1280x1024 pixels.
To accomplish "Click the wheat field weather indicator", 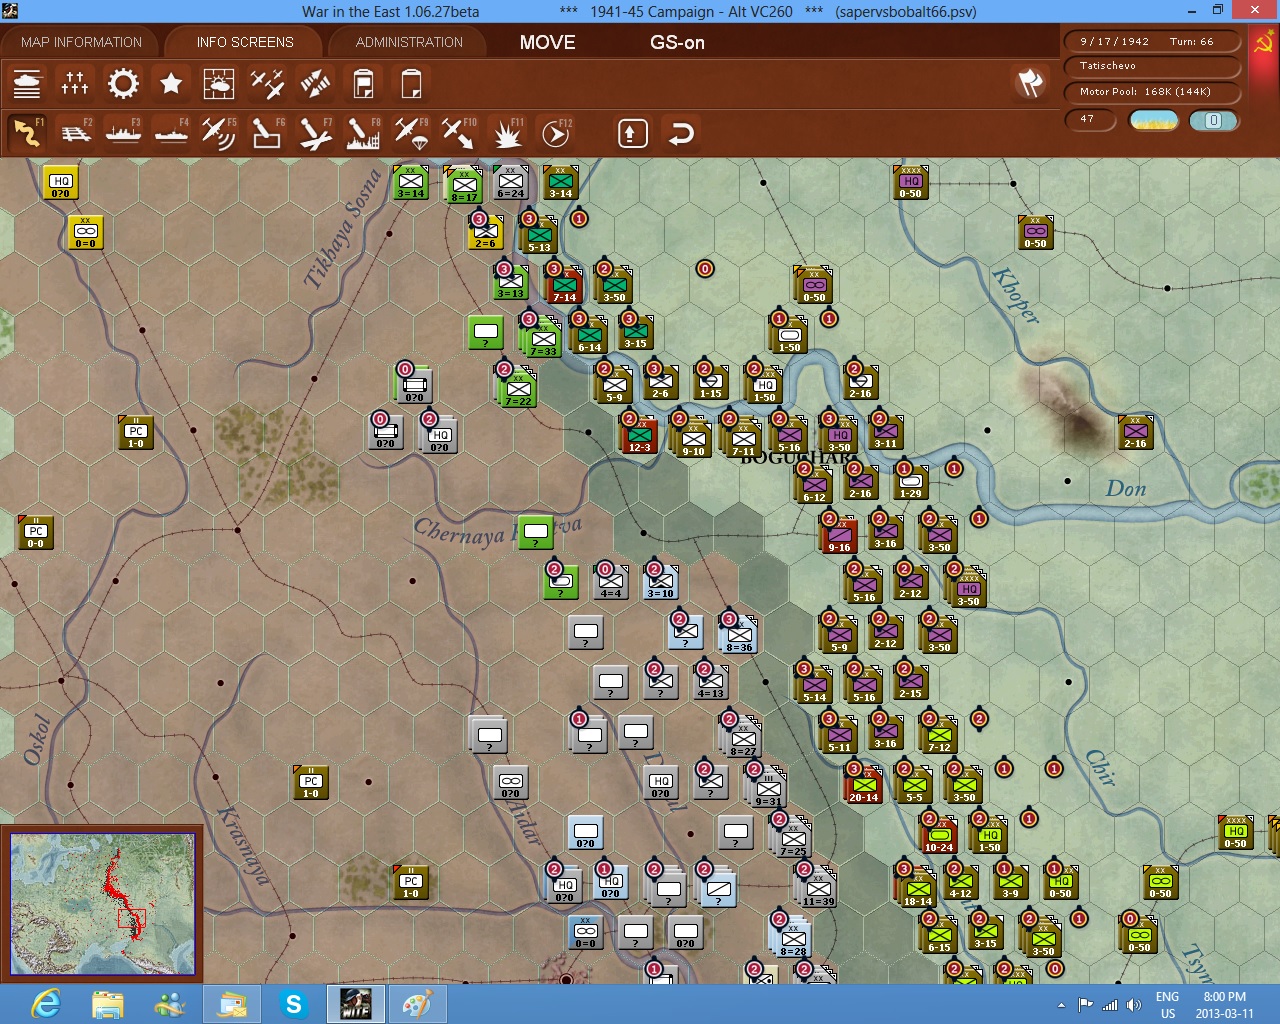I will 1153,120.
